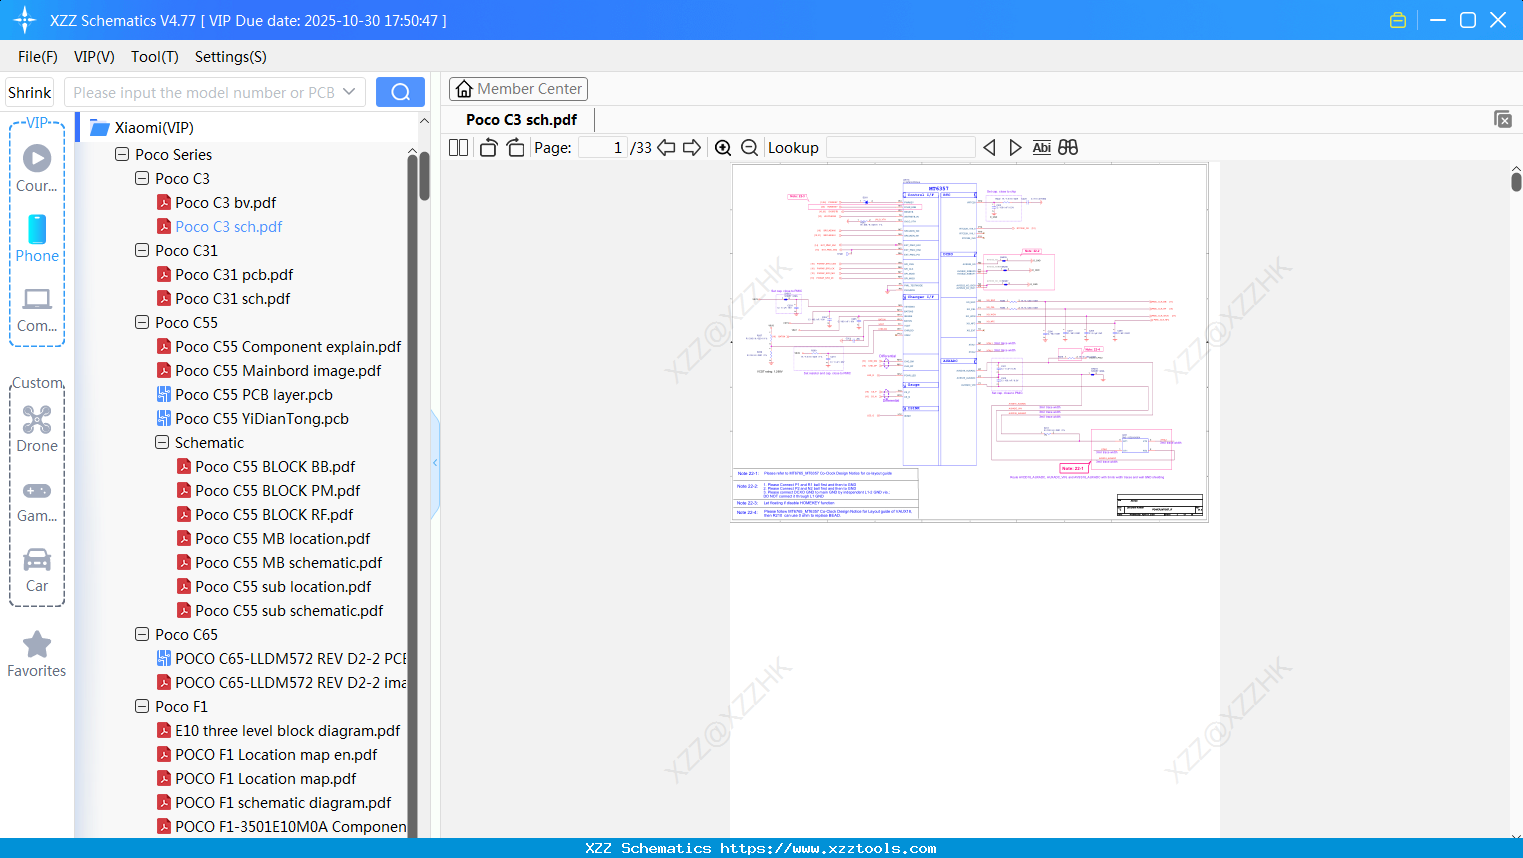Open the Tool(T) menu
This screenshot has width=1523, height=858.
pos(155,57)
